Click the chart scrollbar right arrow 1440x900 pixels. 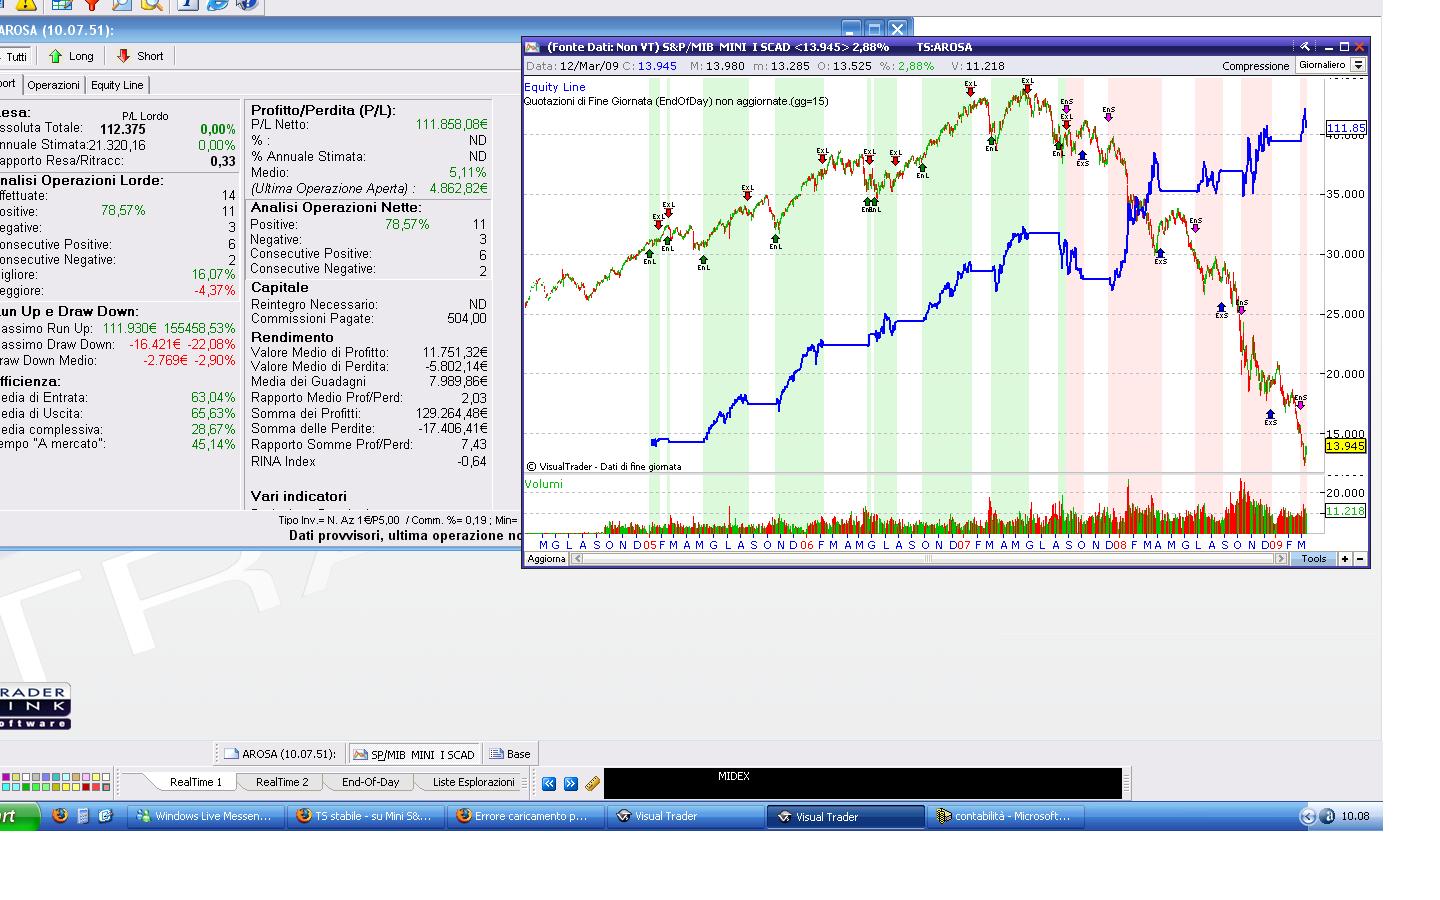1281,559
